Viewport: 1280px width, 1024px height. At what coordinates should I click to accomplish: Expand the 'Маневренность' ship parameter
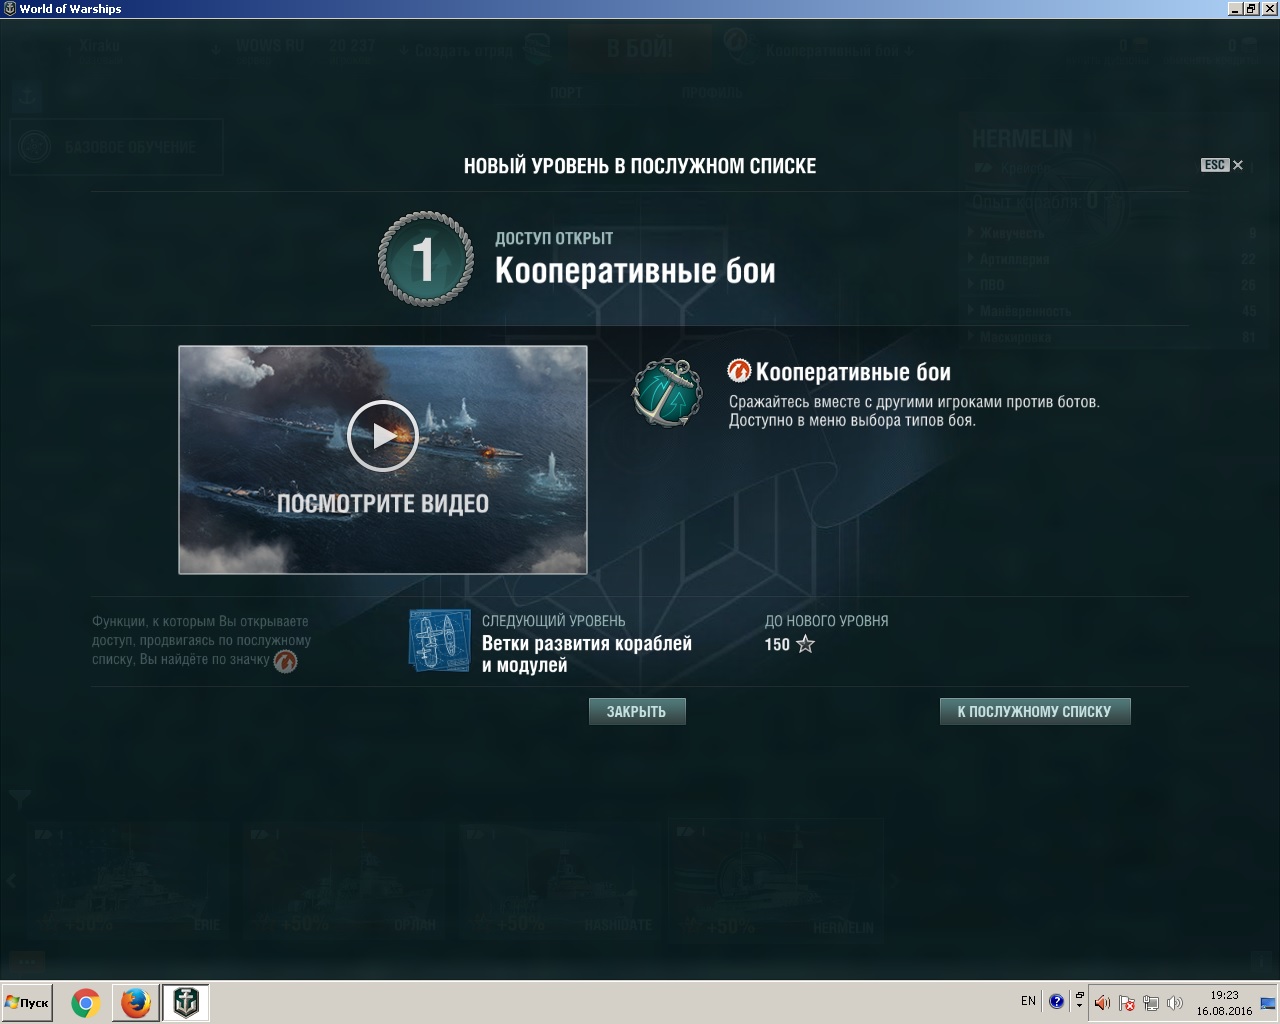click(x=1112, y=311)
